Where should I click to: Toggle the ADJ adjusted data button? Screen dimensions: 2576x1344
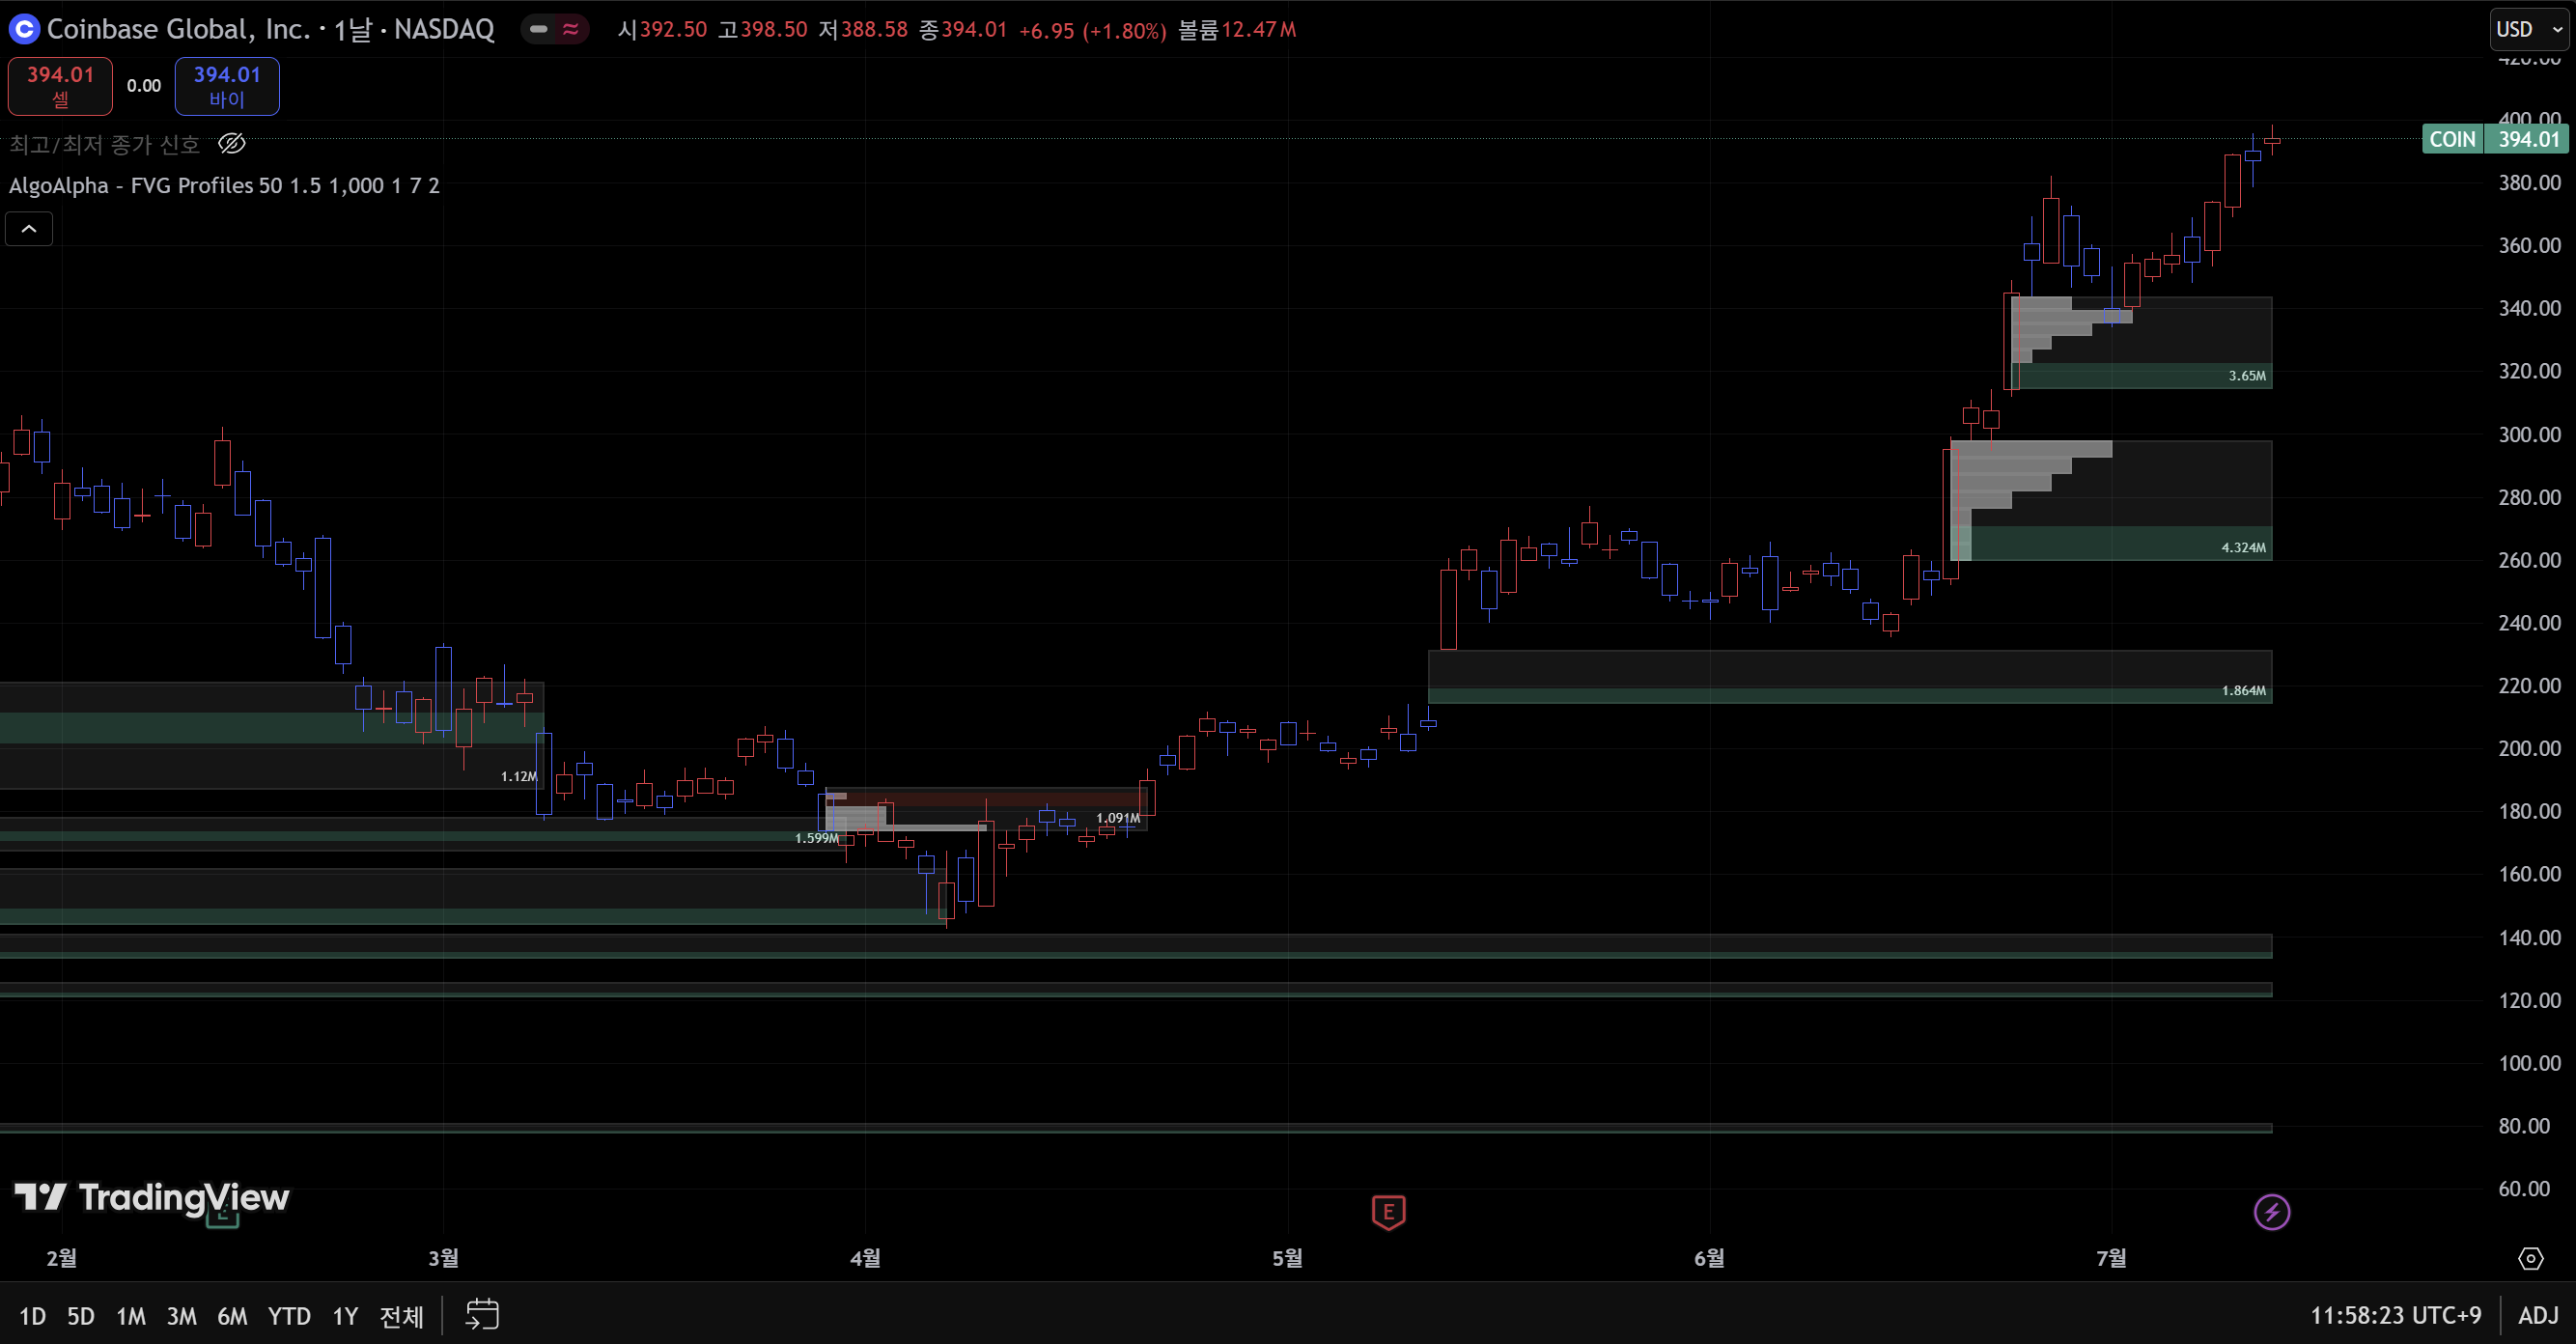click(2538, 1315)
